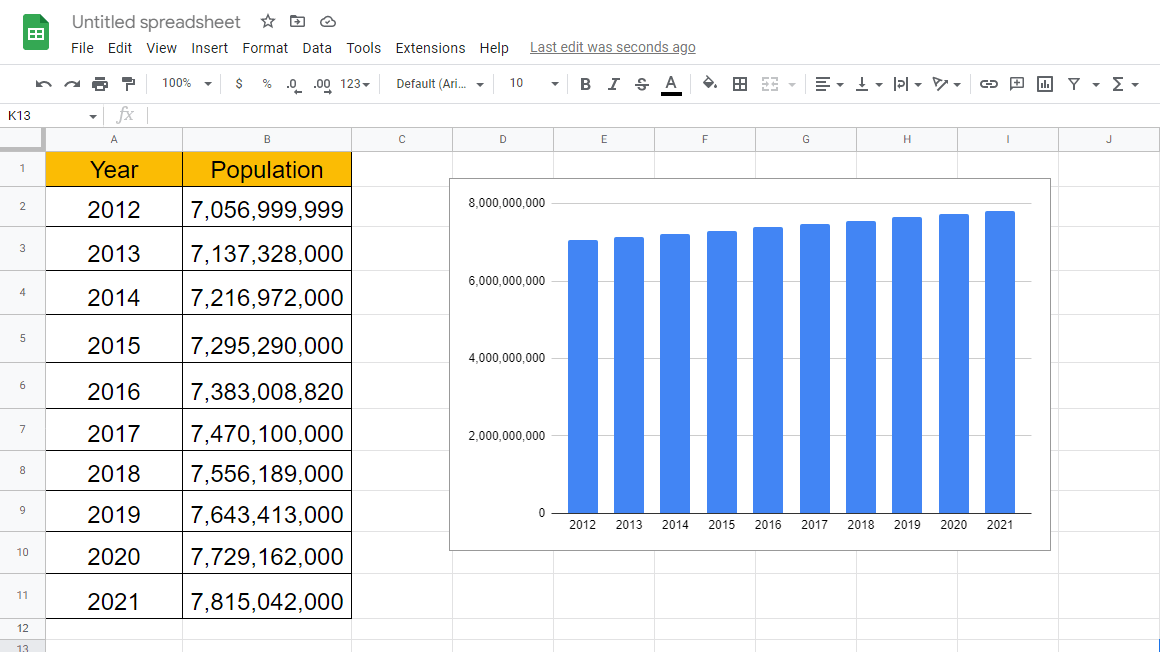Image resolution: width=1160 pixels, height=652 pixels.
Task: Click the Insert comment icon
Action: tap(1016, 84)
